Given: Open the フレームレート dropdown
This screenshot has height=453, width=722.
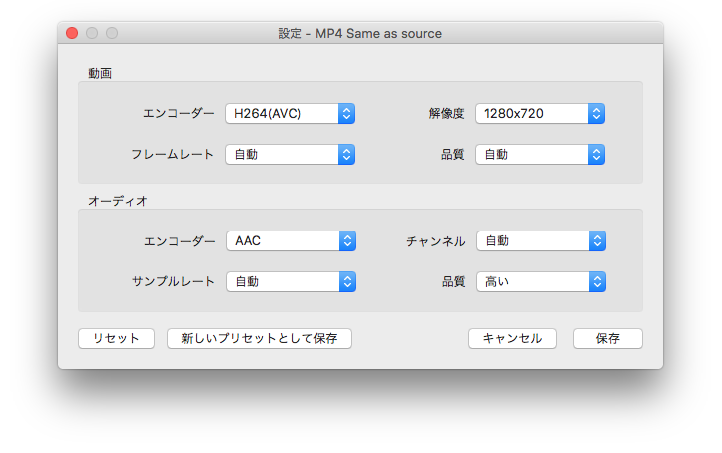Looking at the screenshot, I should tap(290, 154).
